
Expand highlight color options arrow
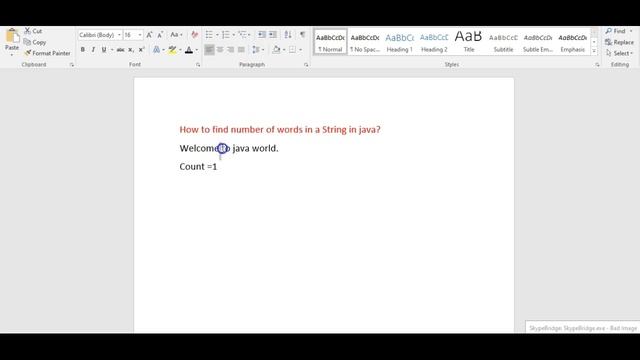click(x=180, y=50)
